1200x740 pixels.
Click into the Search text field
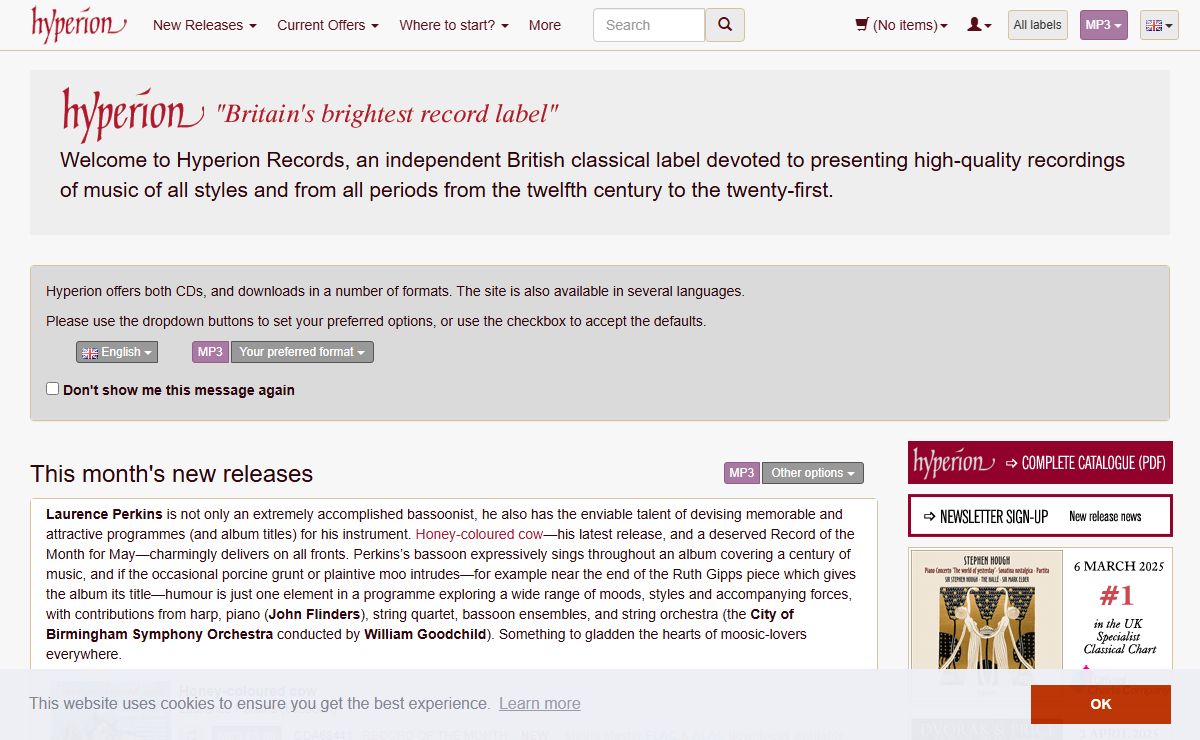648,25
